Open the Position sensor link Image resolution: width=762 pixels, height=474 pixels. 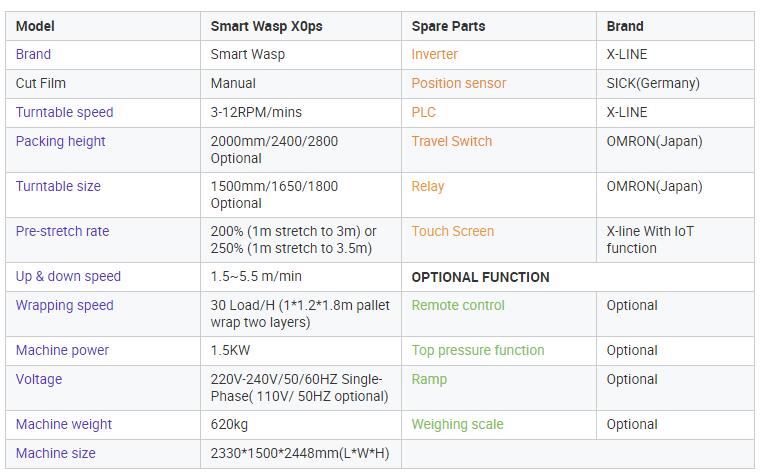pos(459,83)
